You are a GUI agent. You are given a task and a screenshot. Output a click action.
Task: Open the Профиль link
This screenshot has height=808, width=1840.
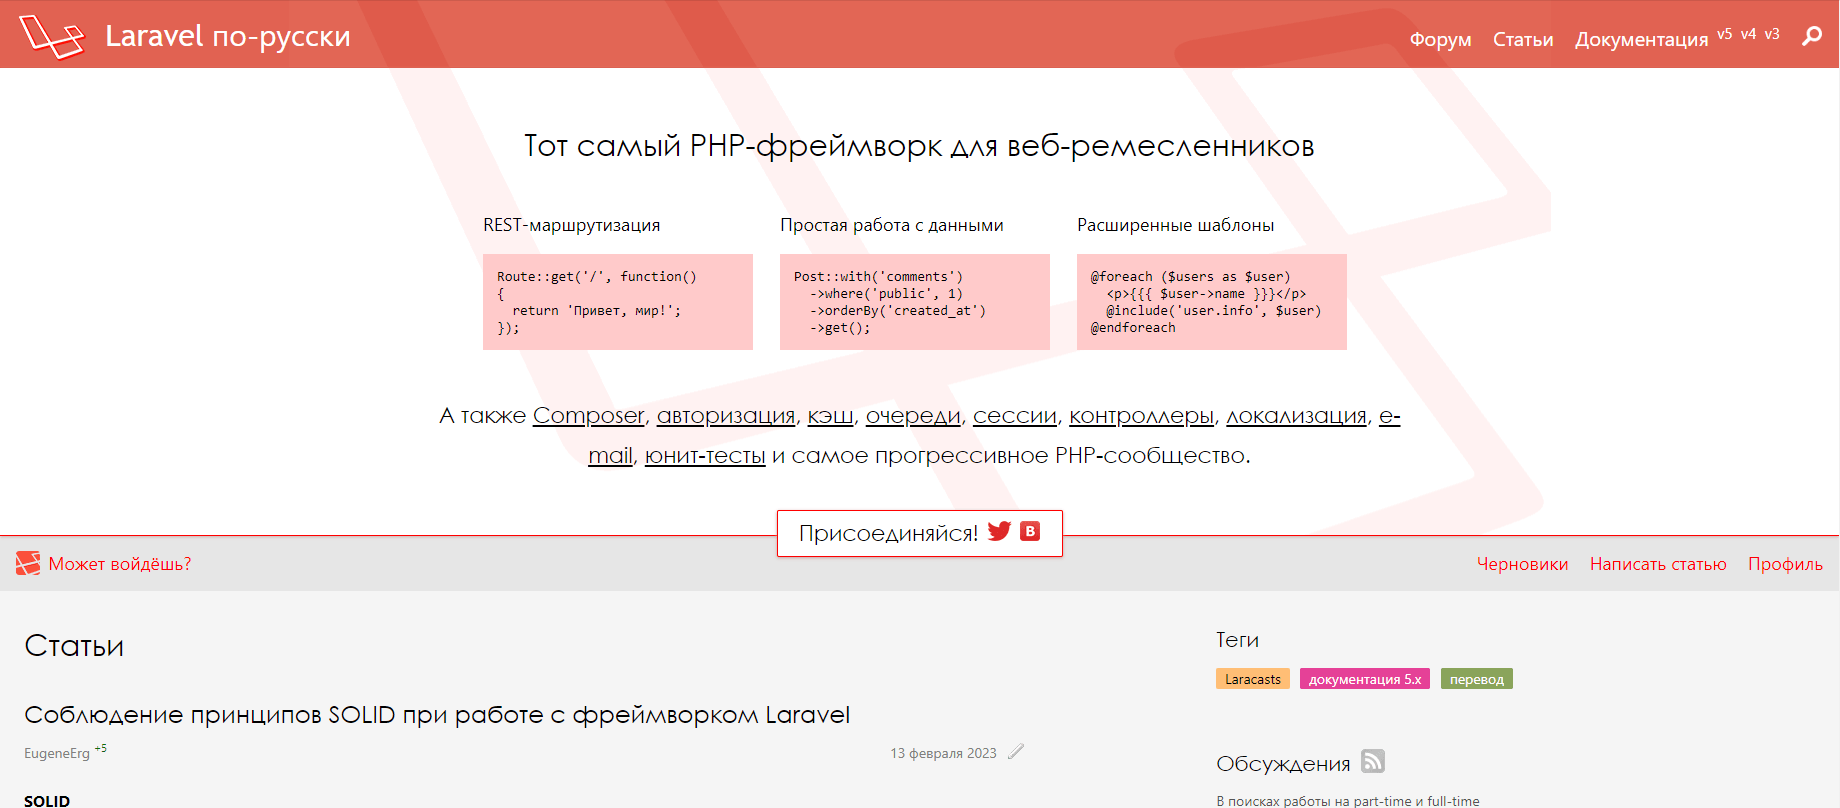click(1784, 564)
